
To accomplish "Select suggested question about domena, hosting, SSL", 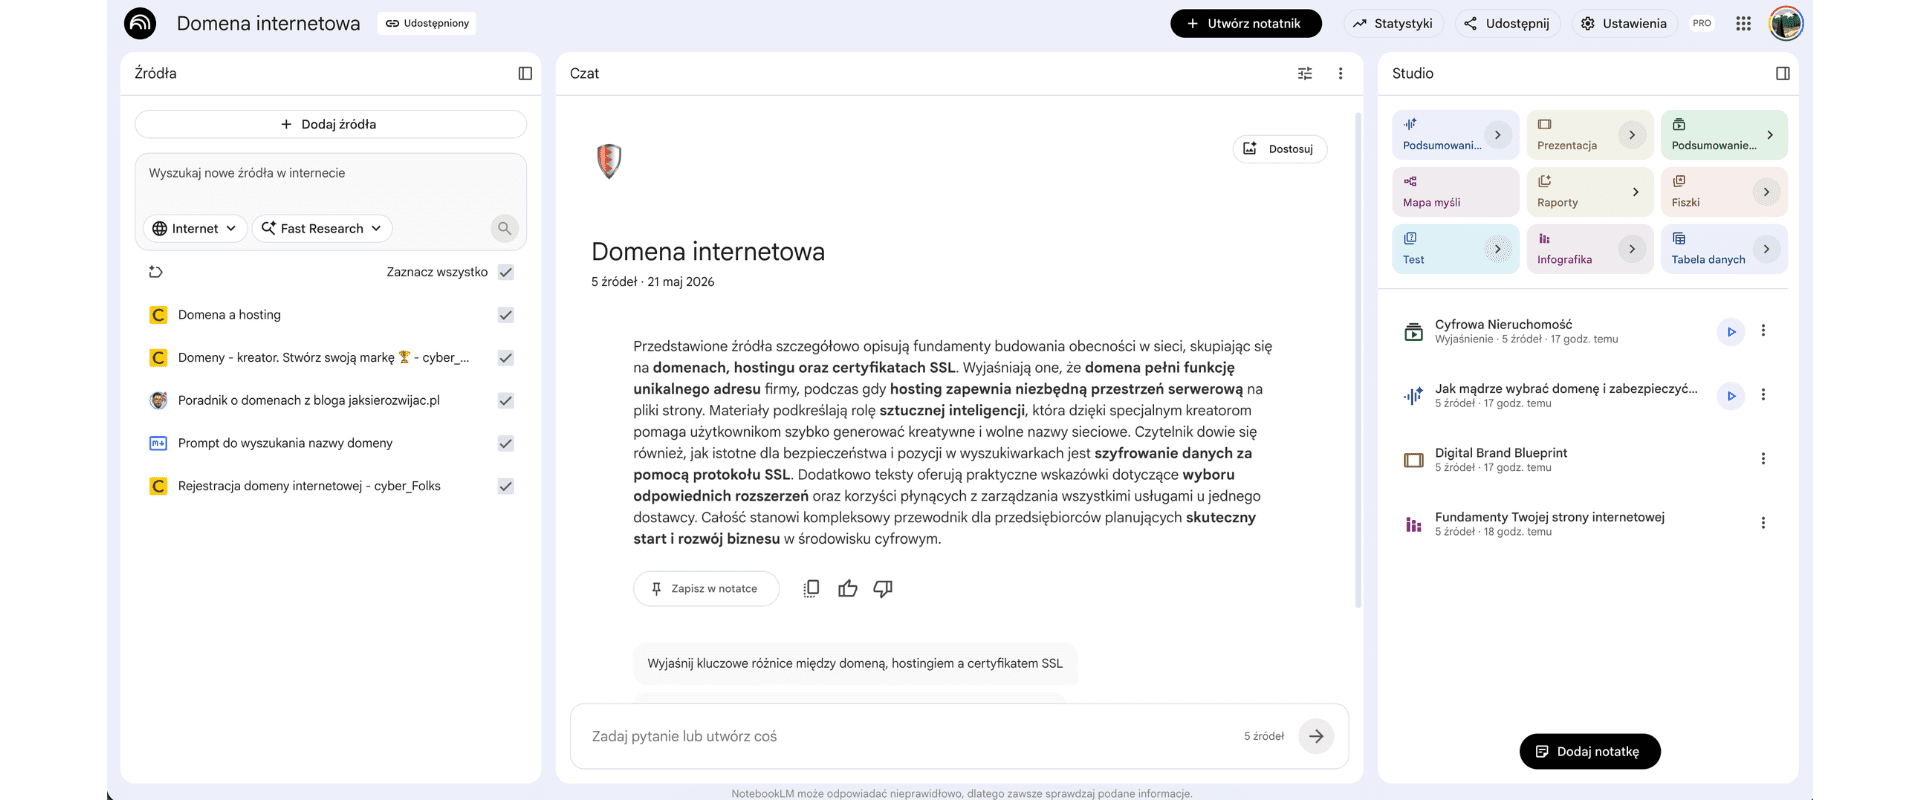I will click(x=855, y=663).
